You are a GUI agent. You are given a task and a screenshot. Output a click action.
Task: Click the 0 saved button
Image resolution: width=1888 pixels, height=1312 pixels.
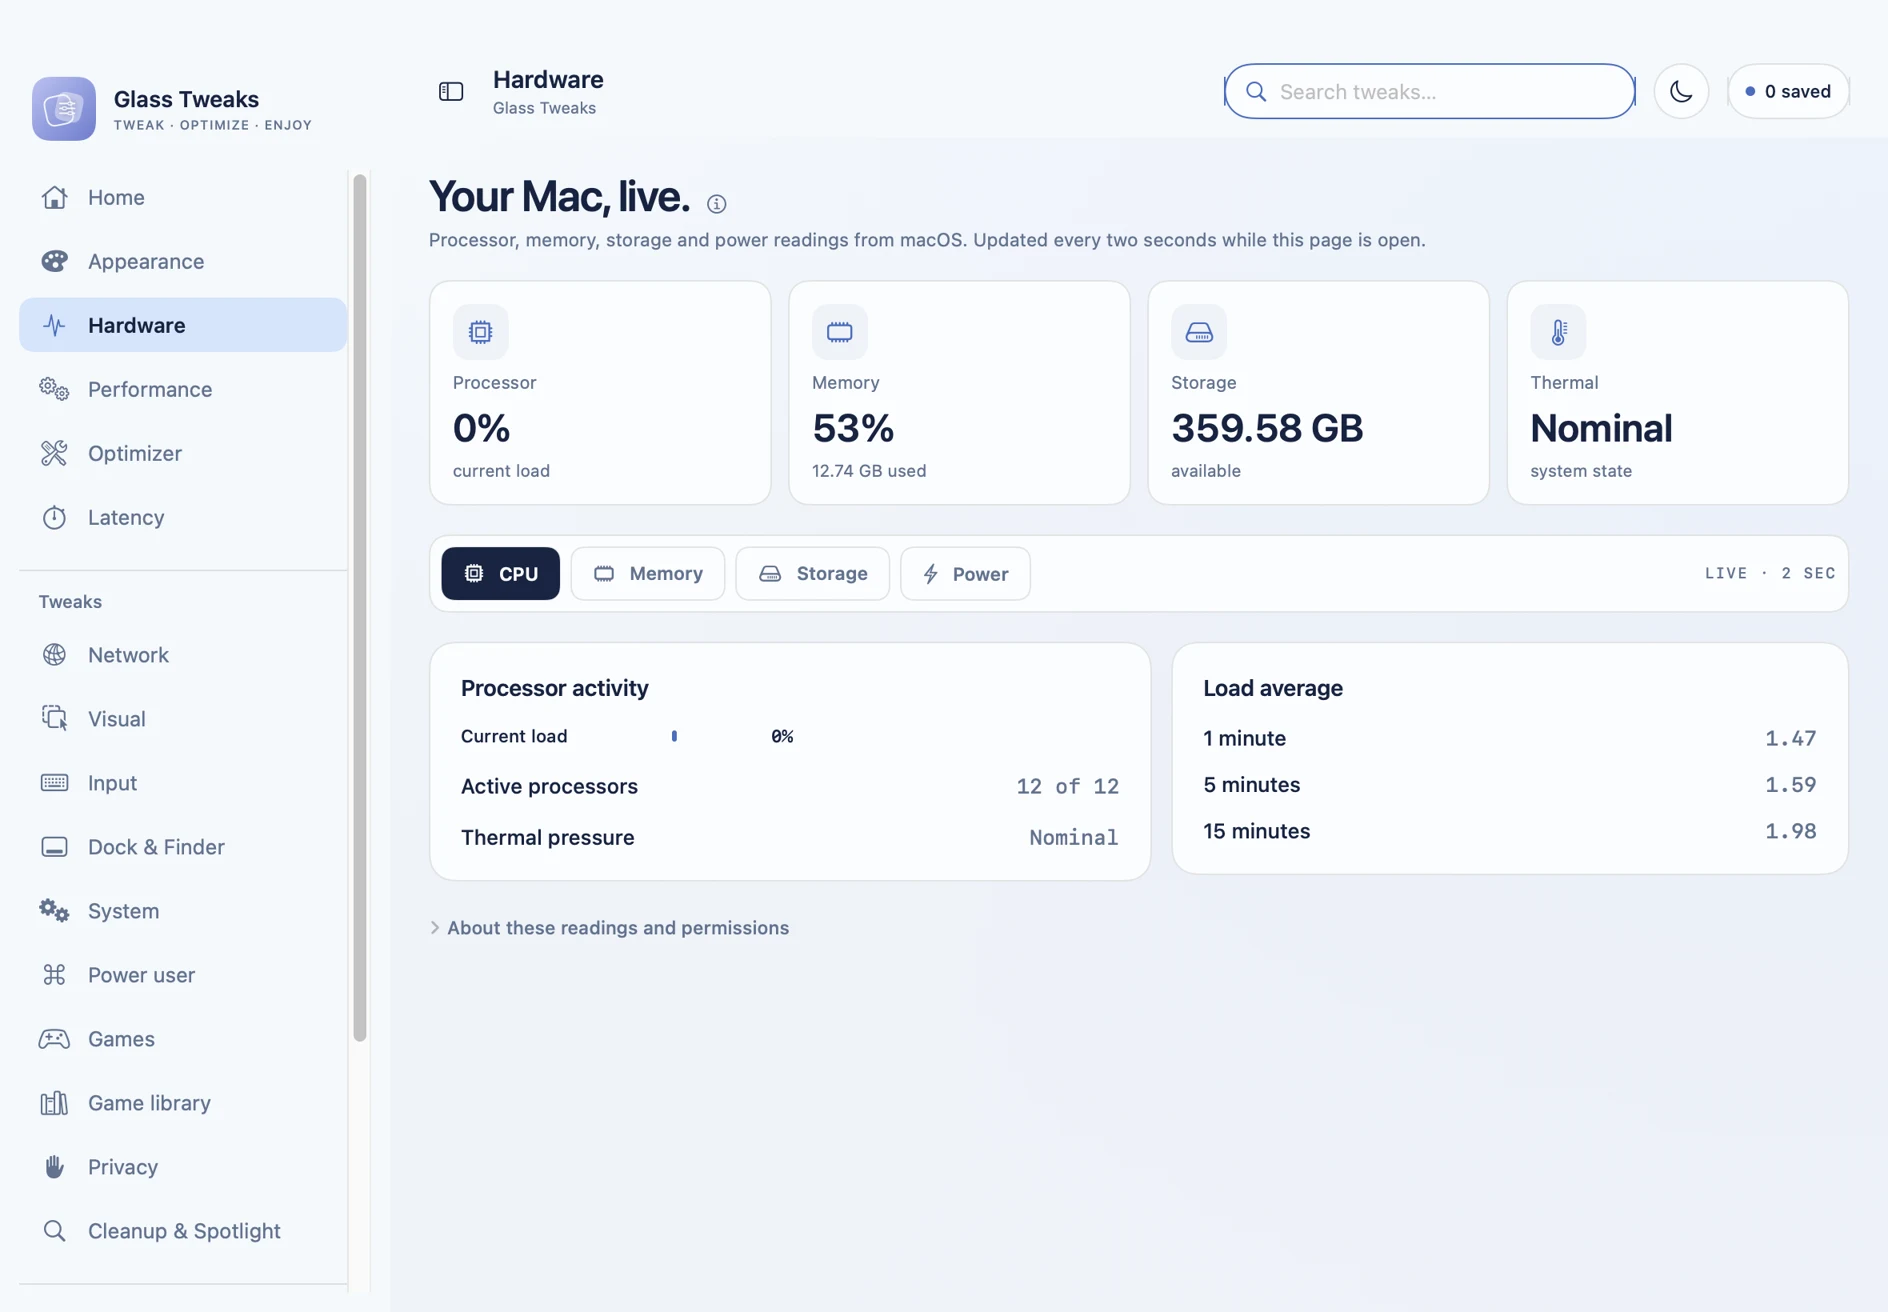[x=1788, y=91]
